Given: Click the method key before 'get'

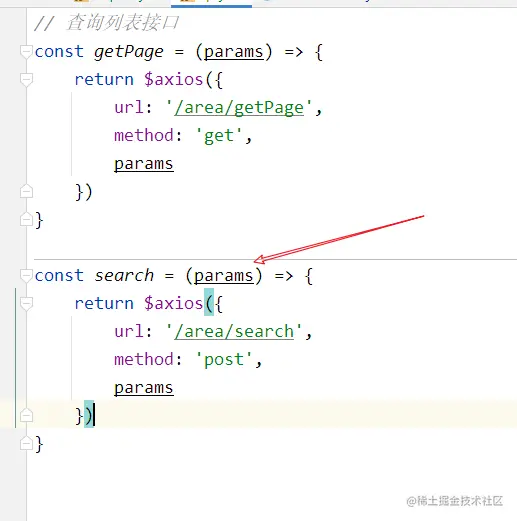Looking at the screenshot, I should tap(144, 135).
